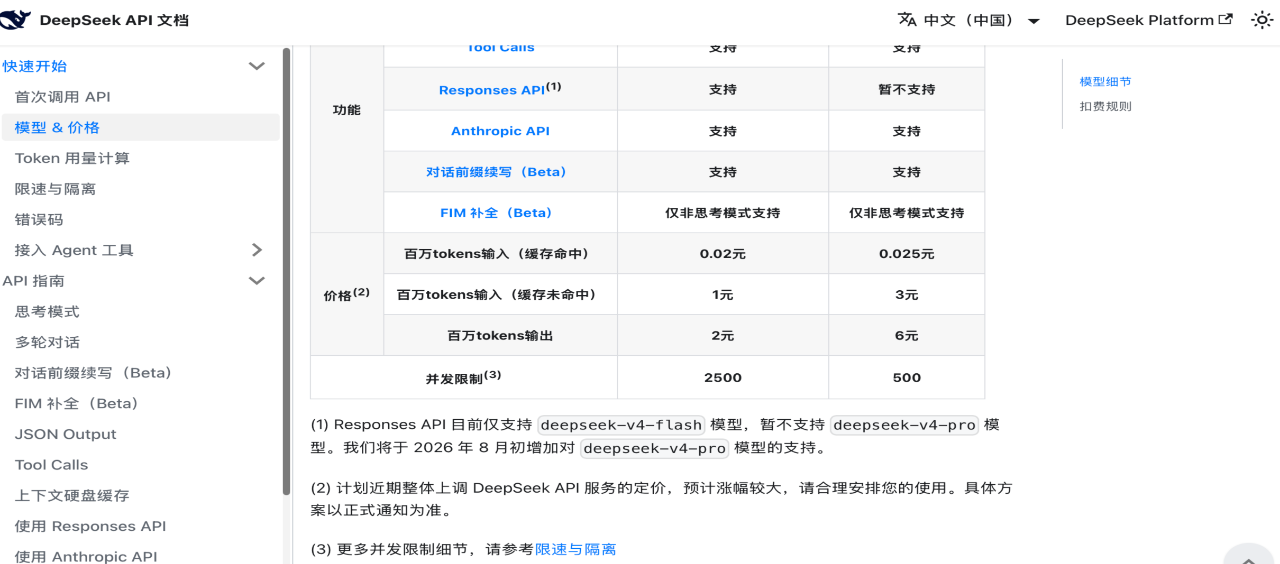Click the 并发限制 row header
Screen dimensions: 1280x564
coord(464,377)
